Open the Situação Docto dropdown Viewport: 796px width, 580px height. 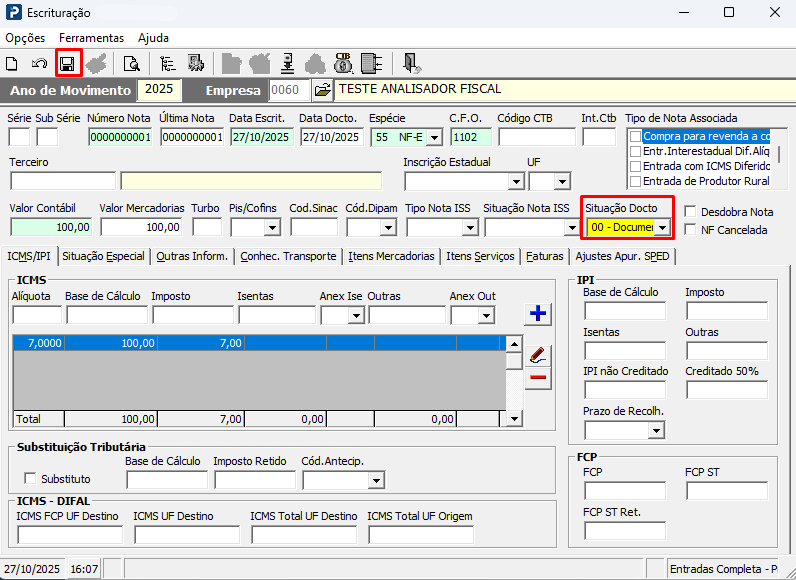661,228
